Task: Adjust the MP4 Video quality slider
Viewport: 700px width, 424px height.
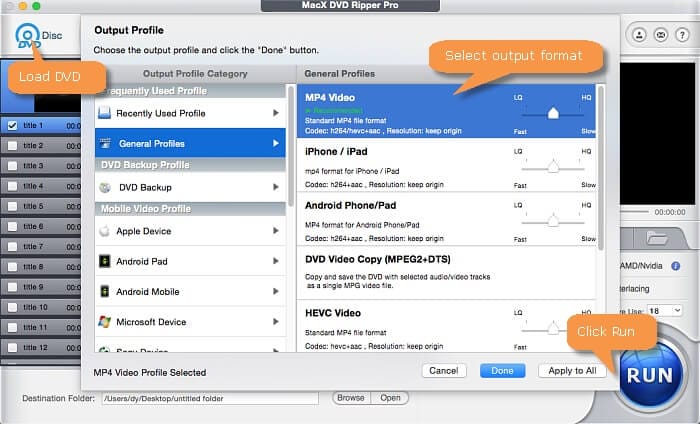Action: [x=553, y=113]
